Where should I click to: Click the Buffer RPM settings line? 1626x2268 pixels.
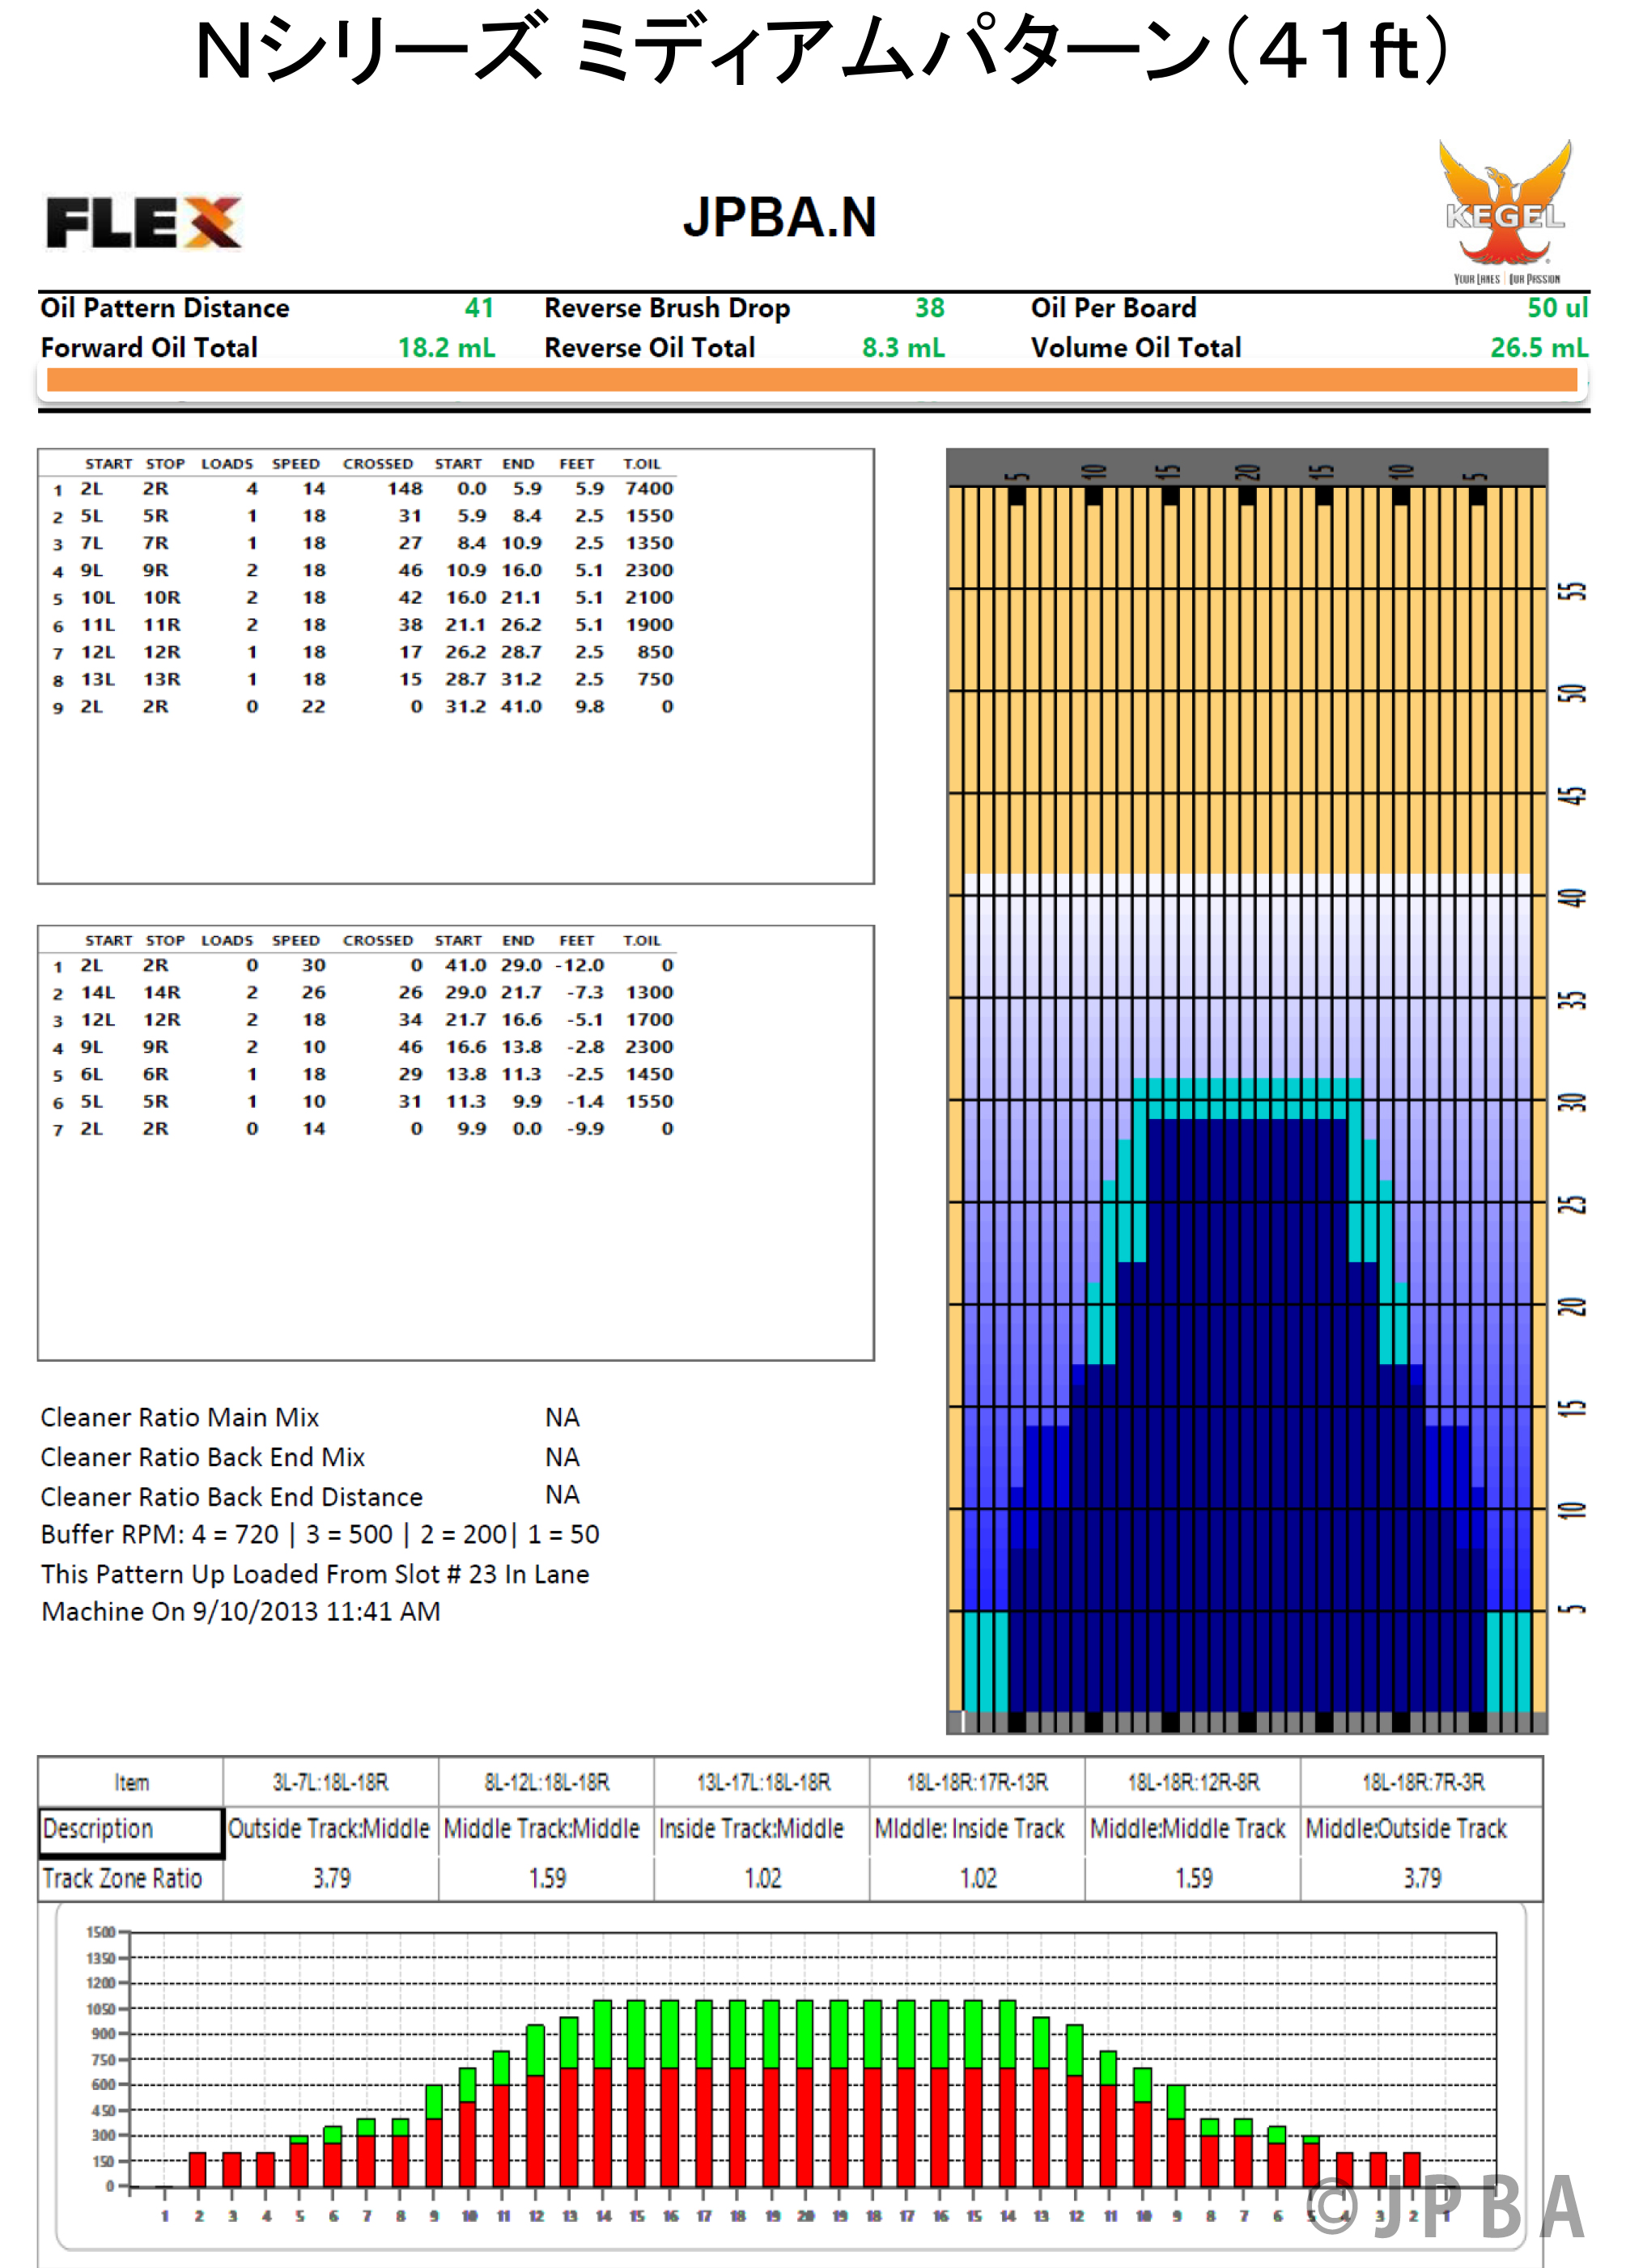click(x=320, y=1534)
